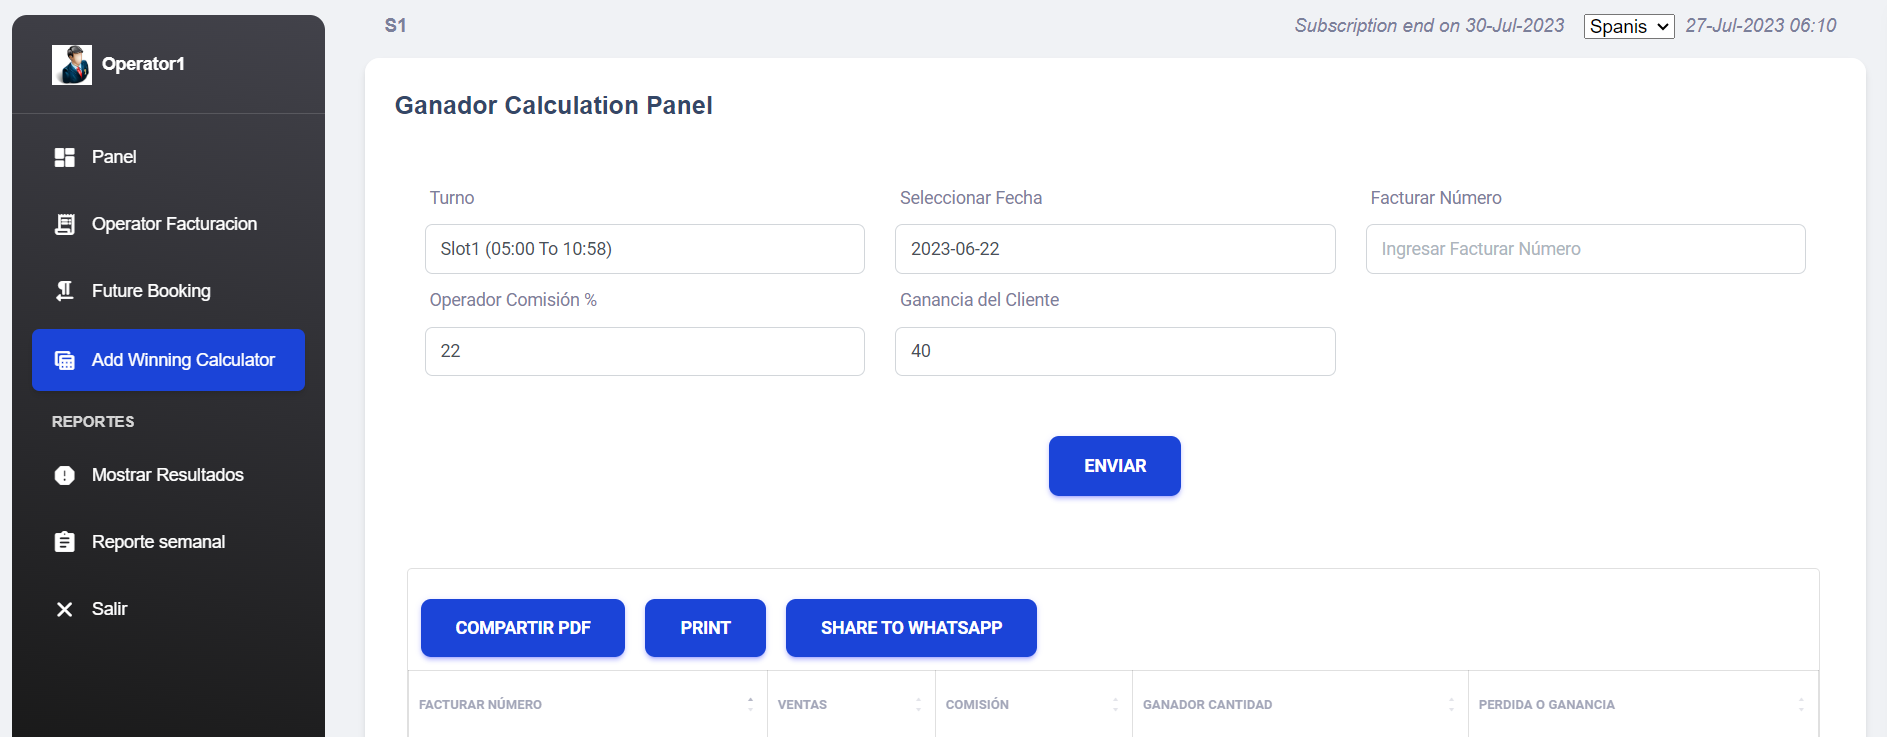Click the Seleccionar Fecha date field

(1115, 249)
